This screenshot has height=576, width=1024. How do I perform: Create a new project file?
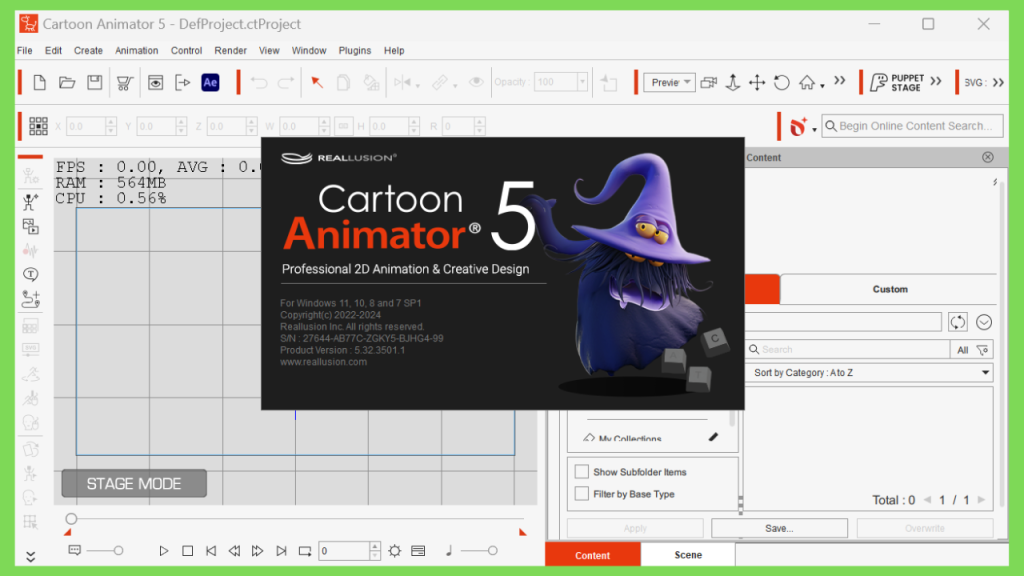coord(39,82)
